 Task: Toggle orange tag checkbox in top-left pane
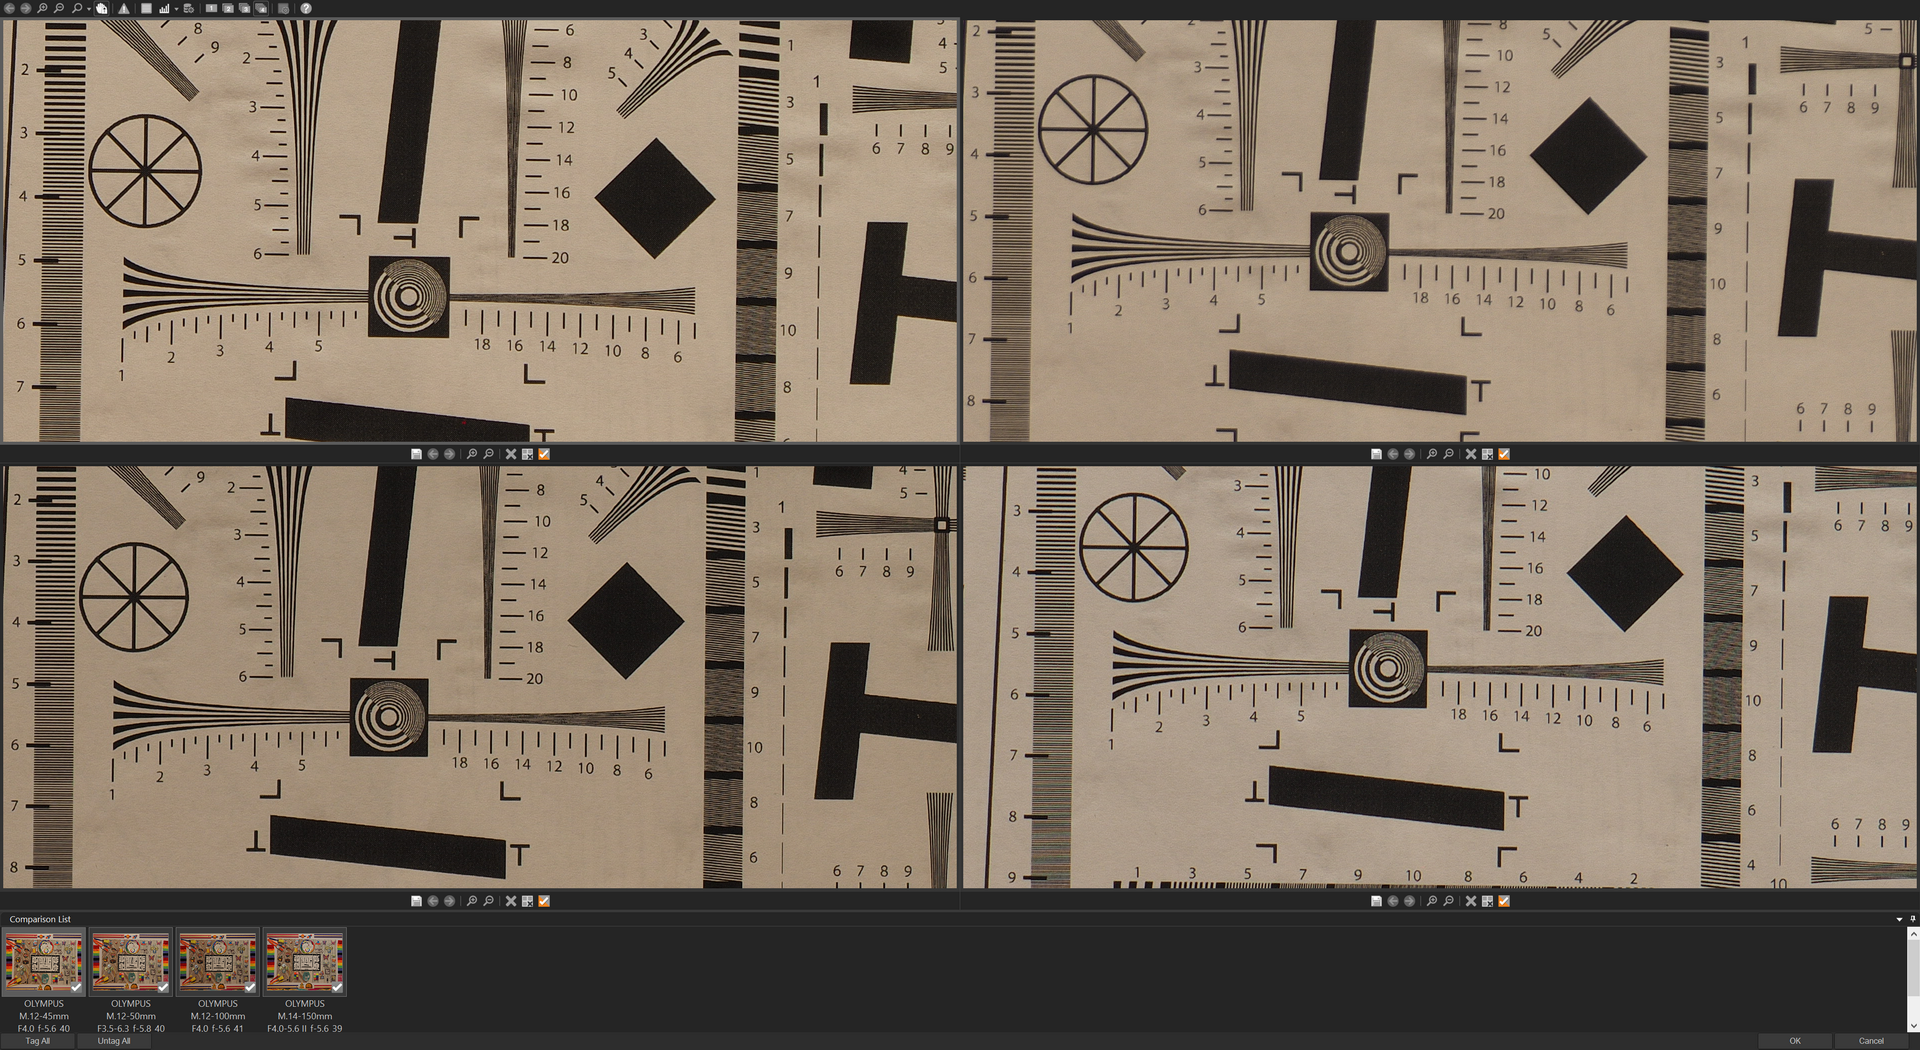point(544,454)
